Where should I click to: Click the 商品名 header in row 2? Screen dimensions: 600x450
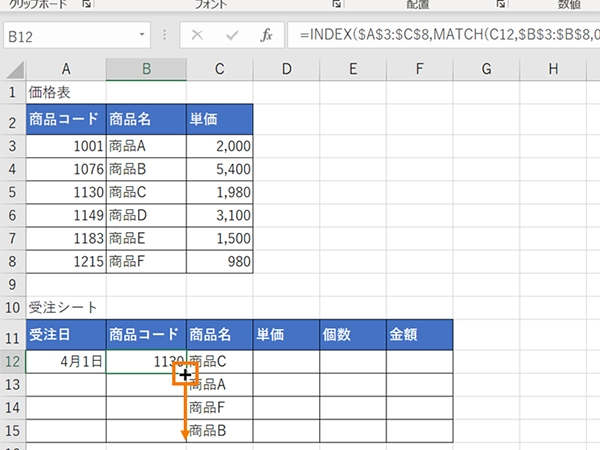(x=146, y=119)
